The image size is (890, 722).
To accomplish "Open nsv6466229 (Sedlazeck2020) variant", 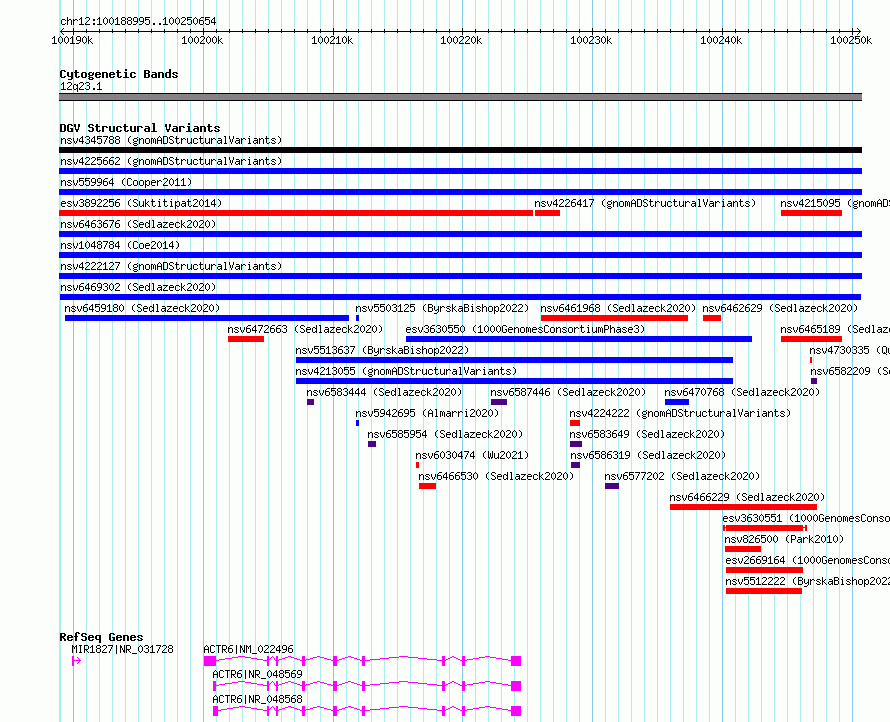I will [x=747, y=497].
